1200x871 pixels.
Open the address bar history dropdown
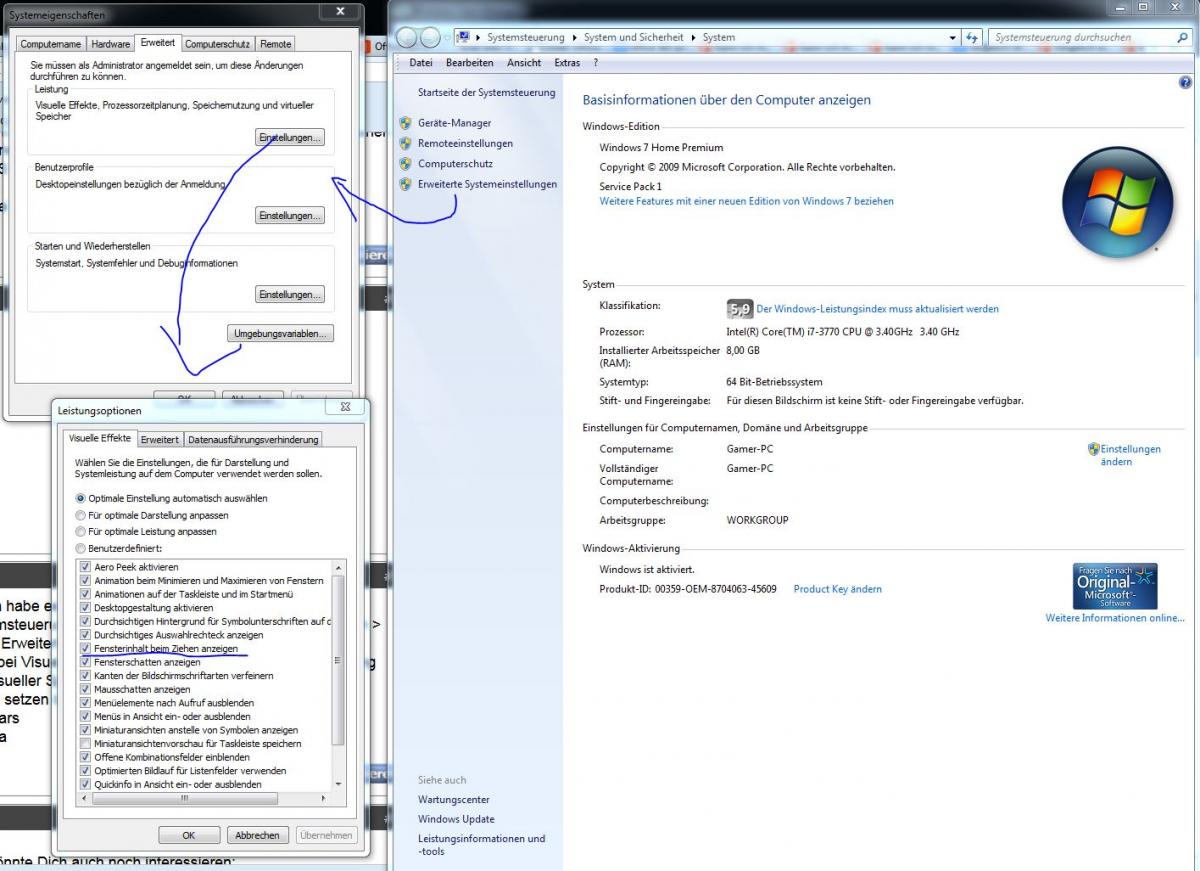pos(953,38)
